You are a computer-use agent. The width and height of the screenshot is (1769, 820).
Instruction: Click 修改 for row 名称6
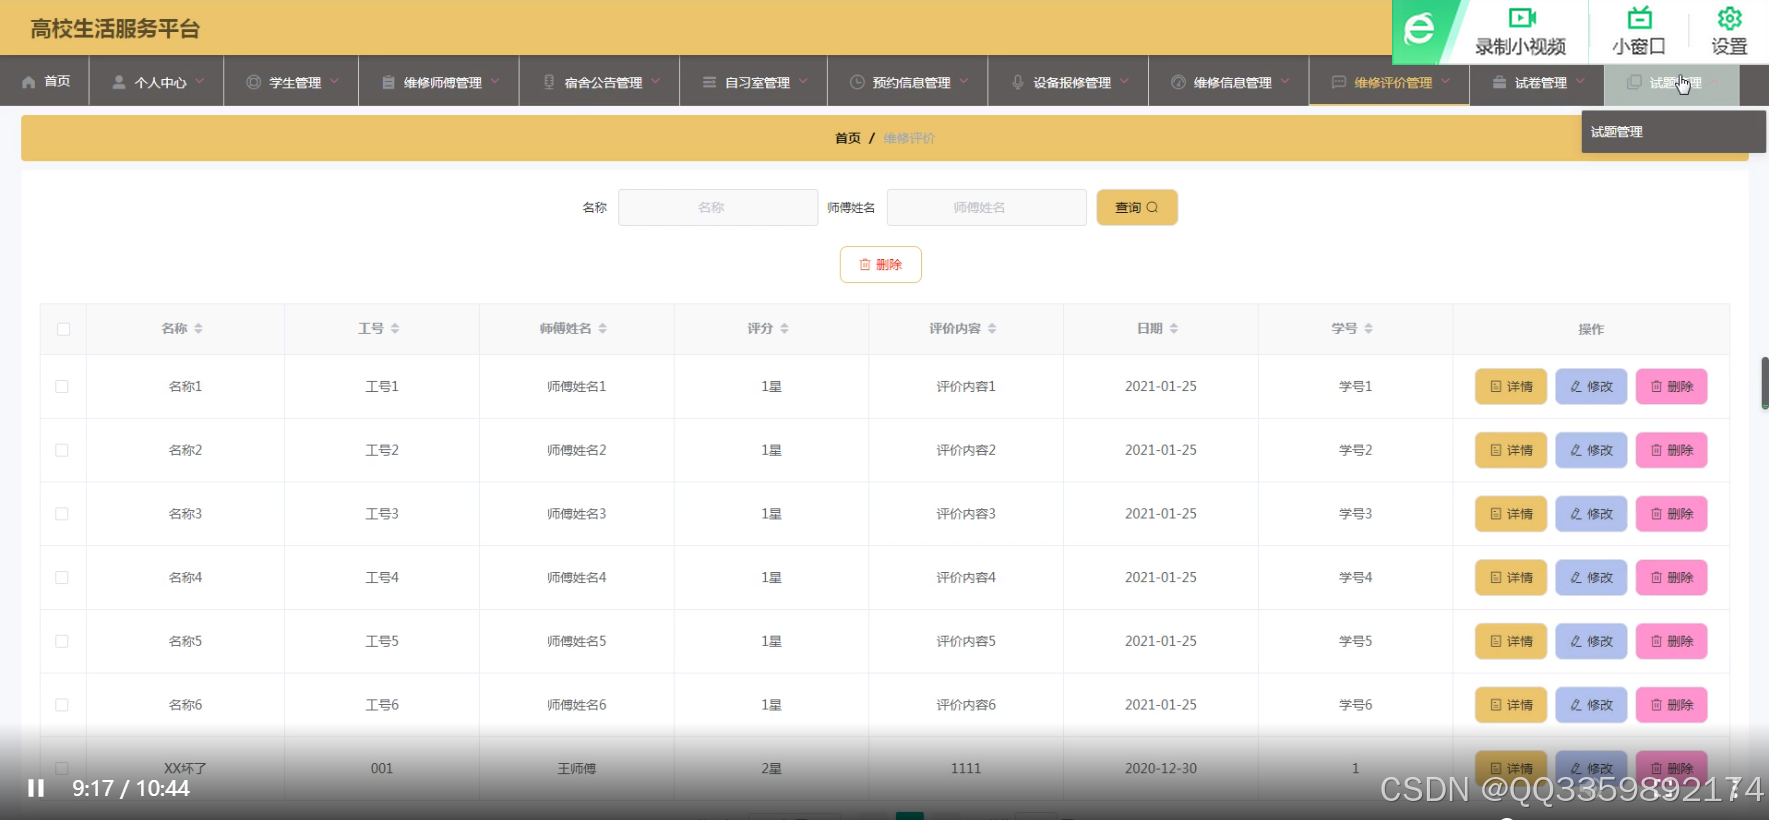[1591, 705]
